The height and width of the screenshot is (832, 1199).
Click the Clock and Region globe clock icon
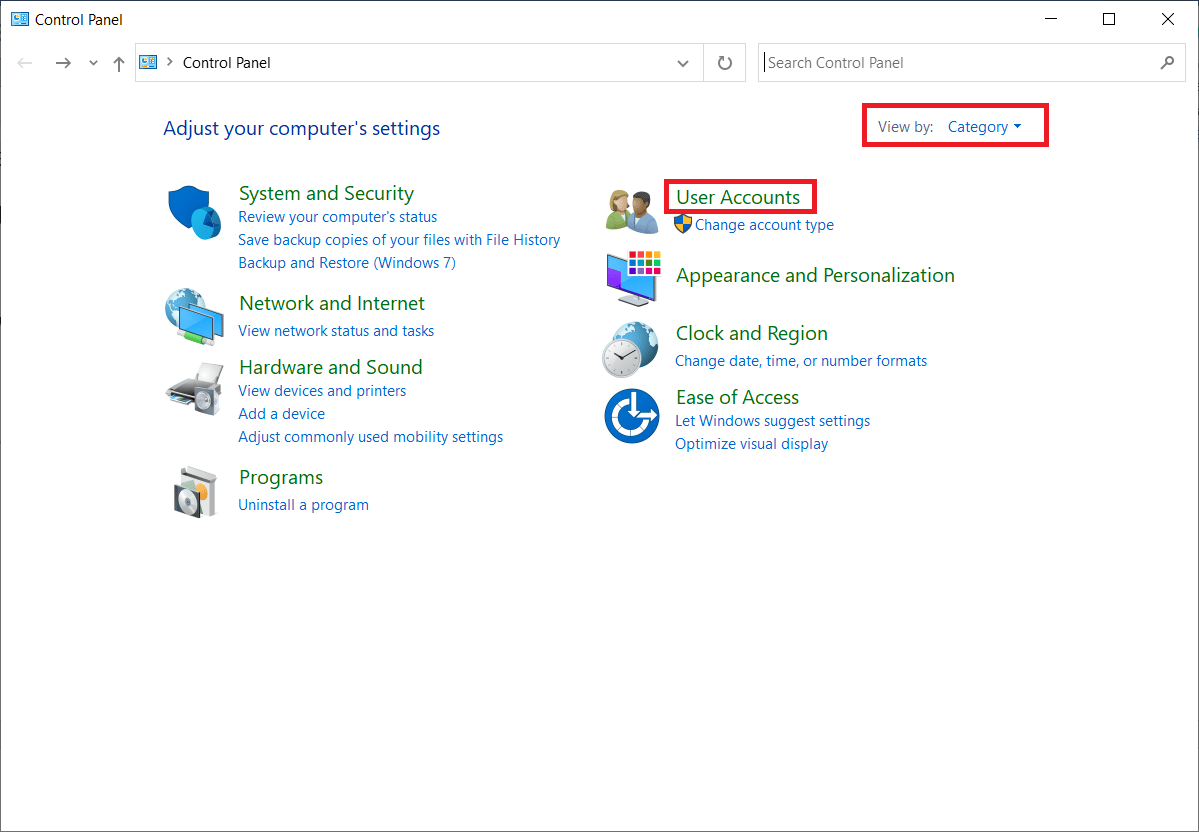(x=630, y=348)
